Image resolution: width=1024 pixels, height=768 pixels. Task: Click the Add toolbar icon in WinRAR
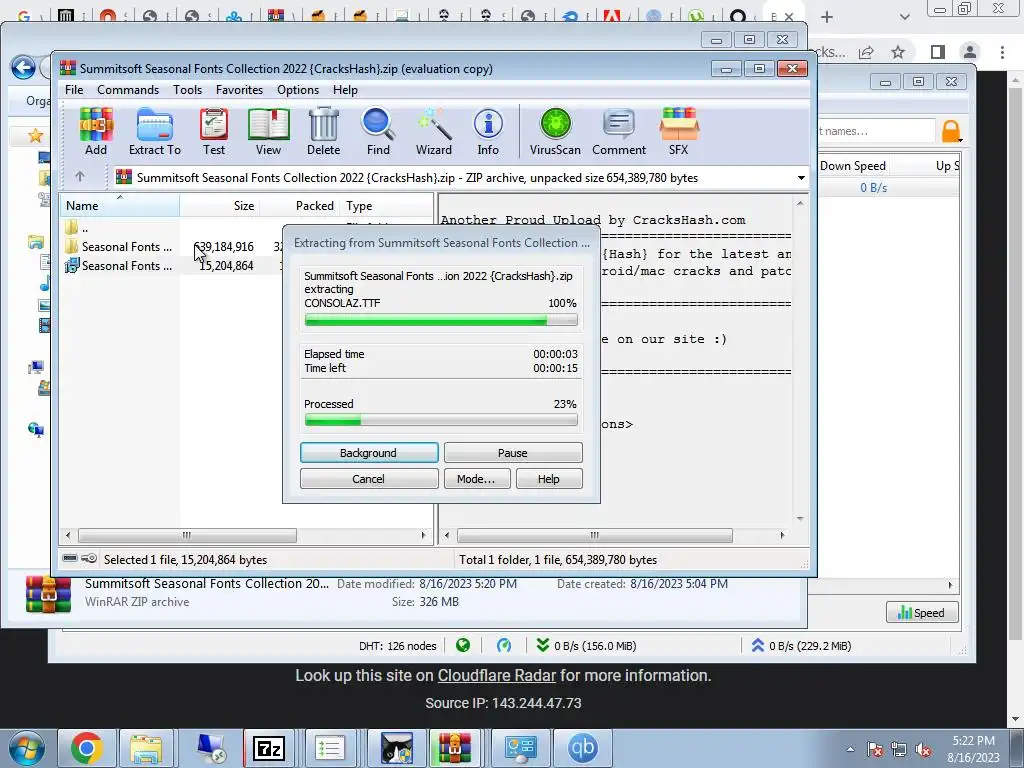[x=95, y=131]
